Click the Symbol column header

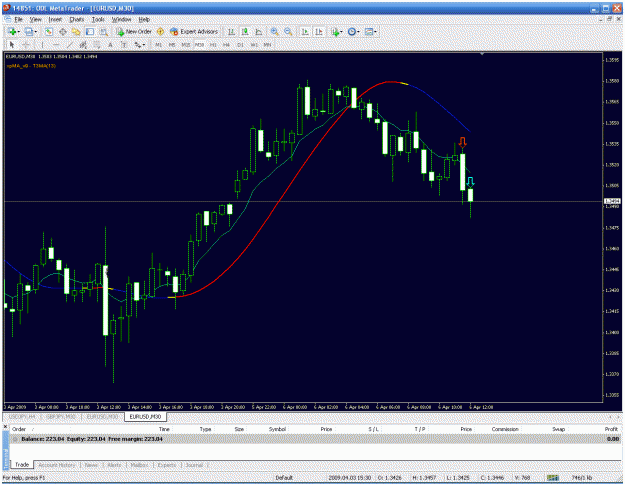[x=277, y=429]
